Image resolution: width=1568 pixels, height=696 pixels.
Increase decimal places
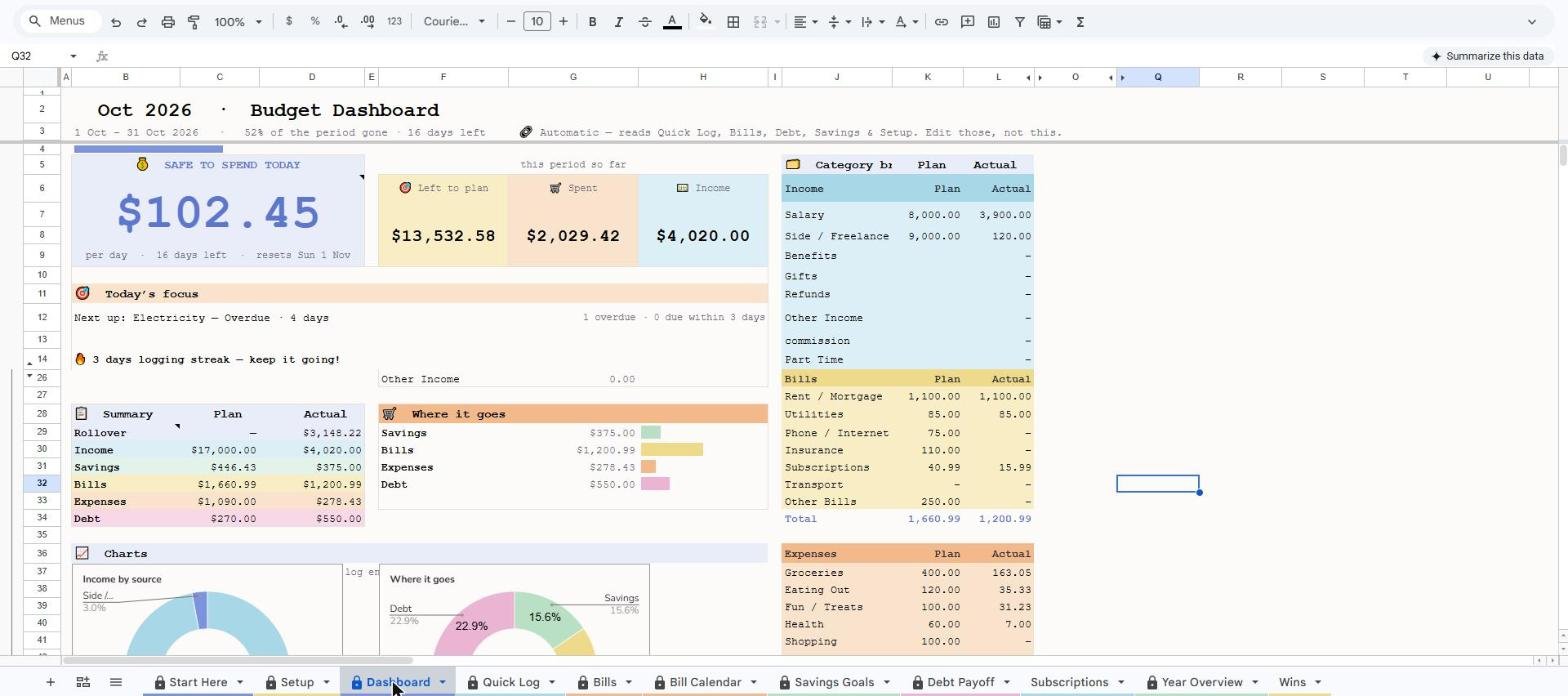(x=367, y=22)
